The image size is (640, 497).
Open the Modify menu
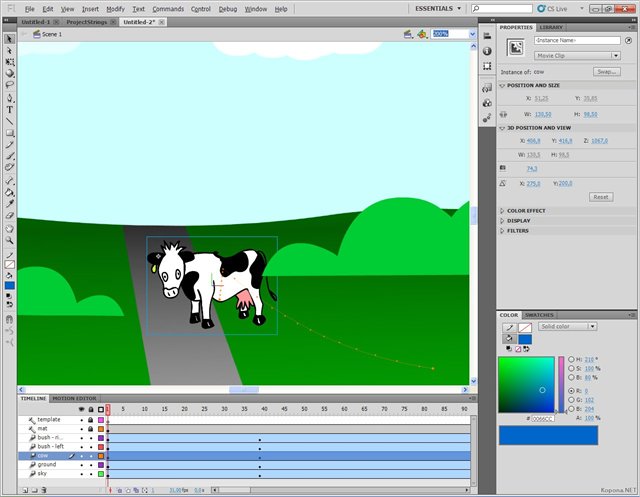[115, 9]
